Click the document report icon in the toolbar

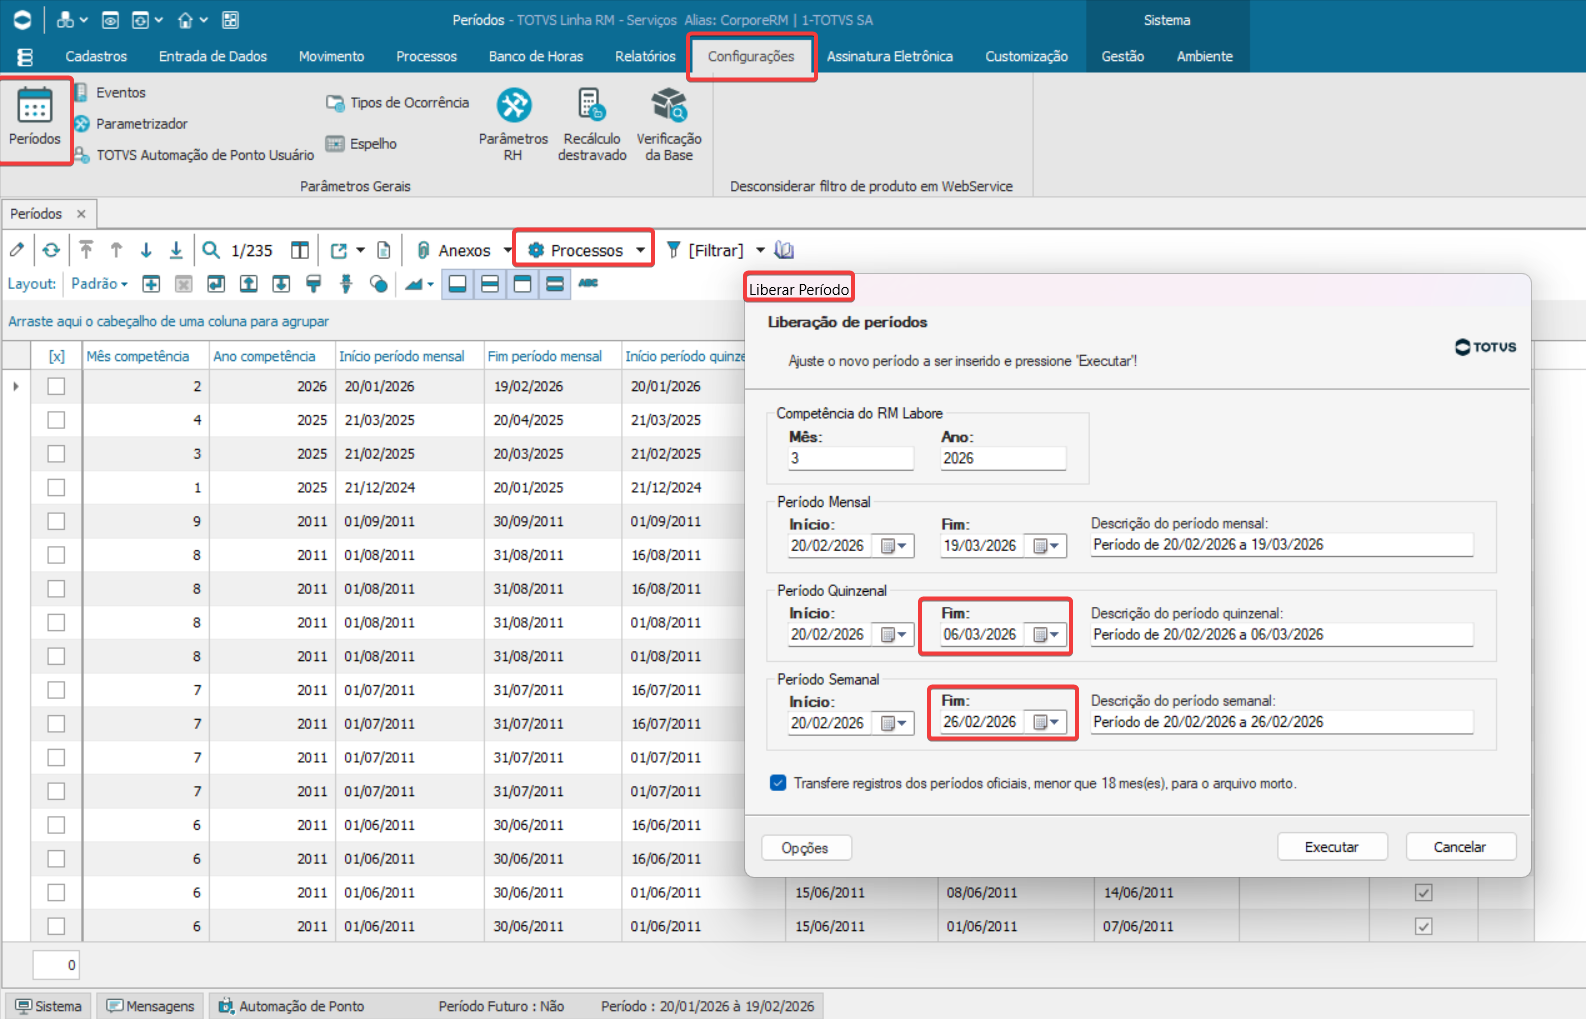pyautogui.click(x=384, y=250)
